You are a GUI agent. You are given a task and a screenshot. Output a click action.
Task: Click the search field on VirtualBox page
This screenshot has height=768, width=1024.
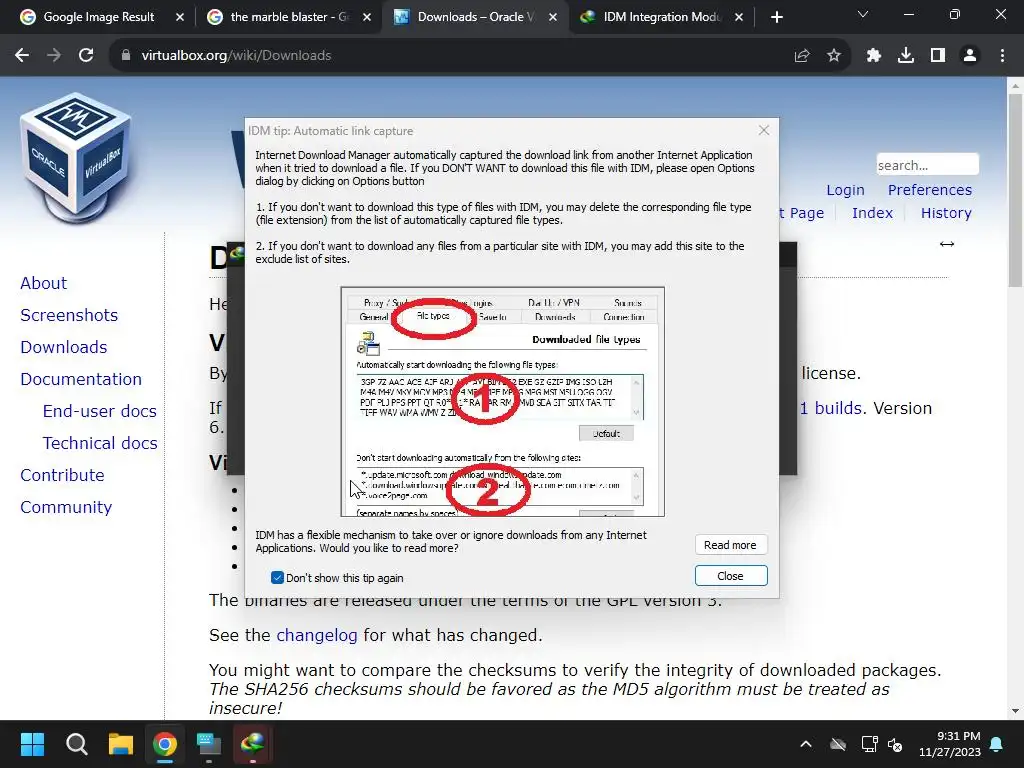pos(927,165)
